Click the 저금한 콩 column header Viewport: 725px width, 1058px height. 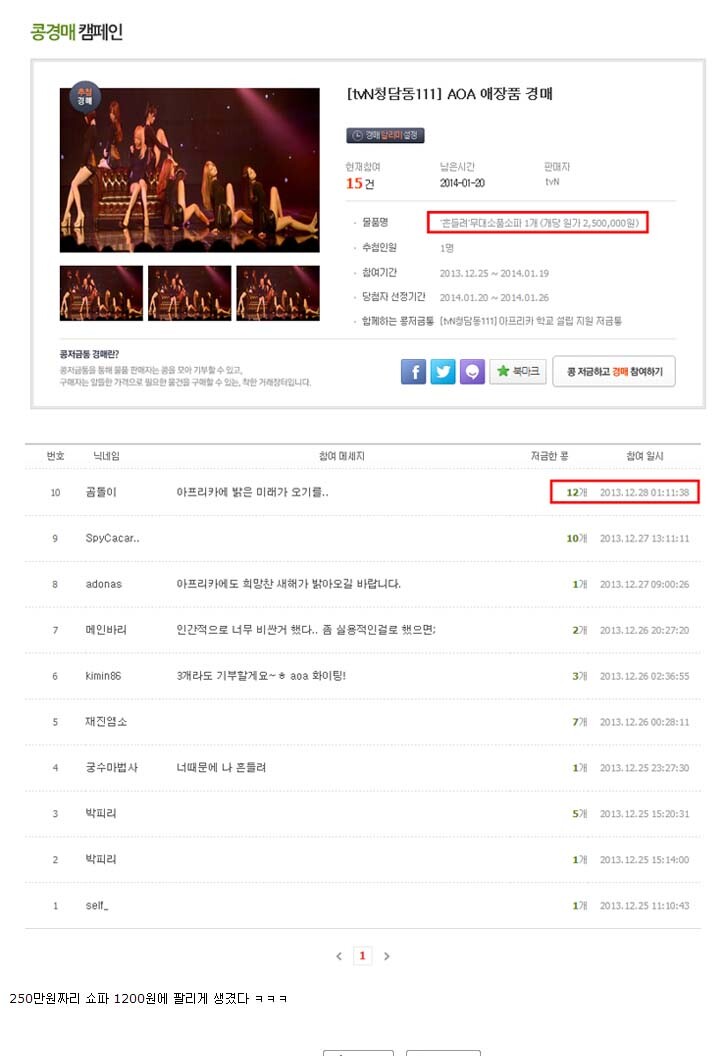pyautogui.click(x=549, y=456)
